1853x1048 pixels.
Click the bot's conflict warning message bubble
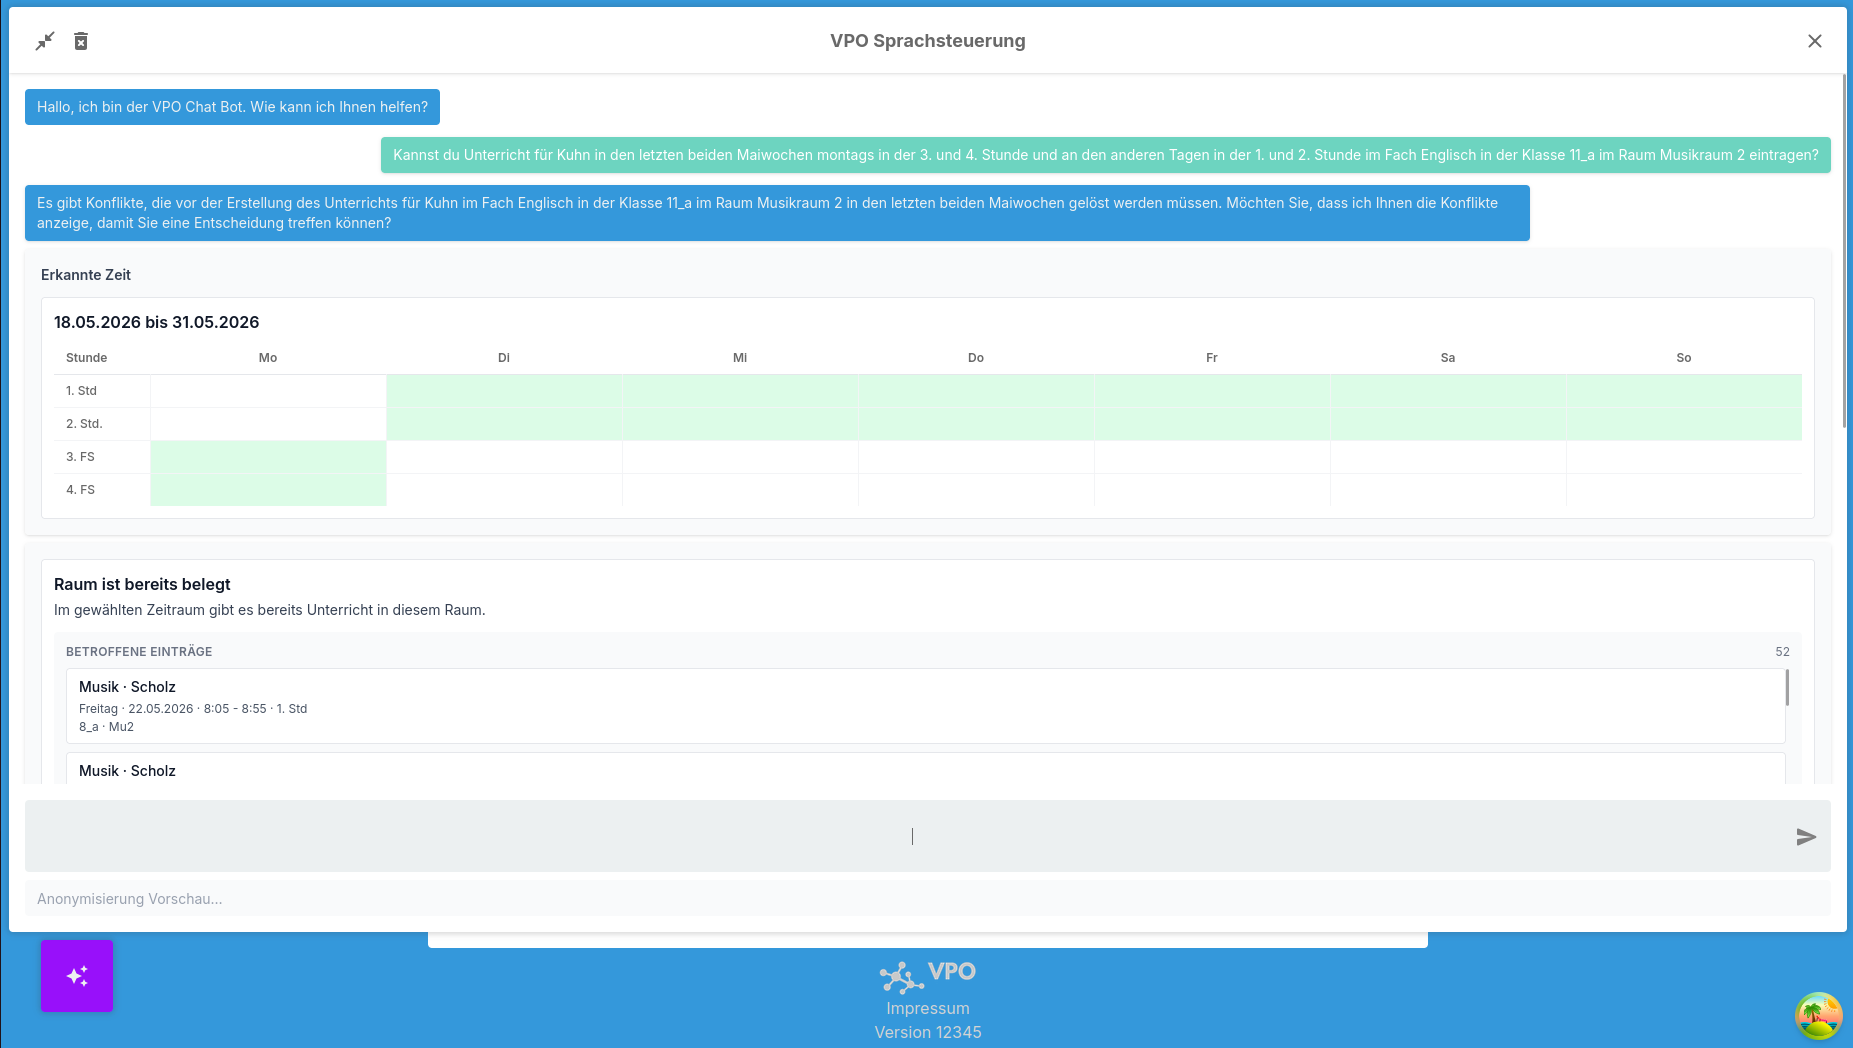click(776, 213)
